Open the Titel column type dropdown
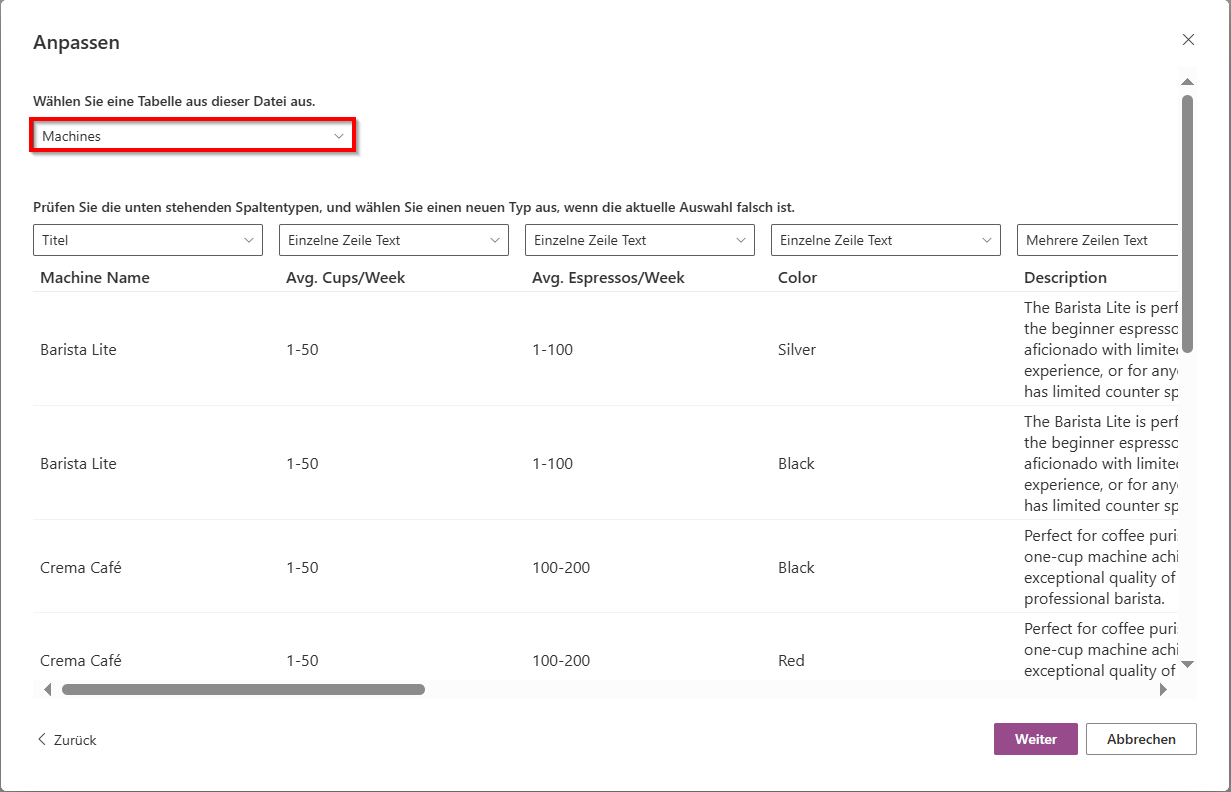The width and height of the screenshot is (1231, 792). coord(148,240)
